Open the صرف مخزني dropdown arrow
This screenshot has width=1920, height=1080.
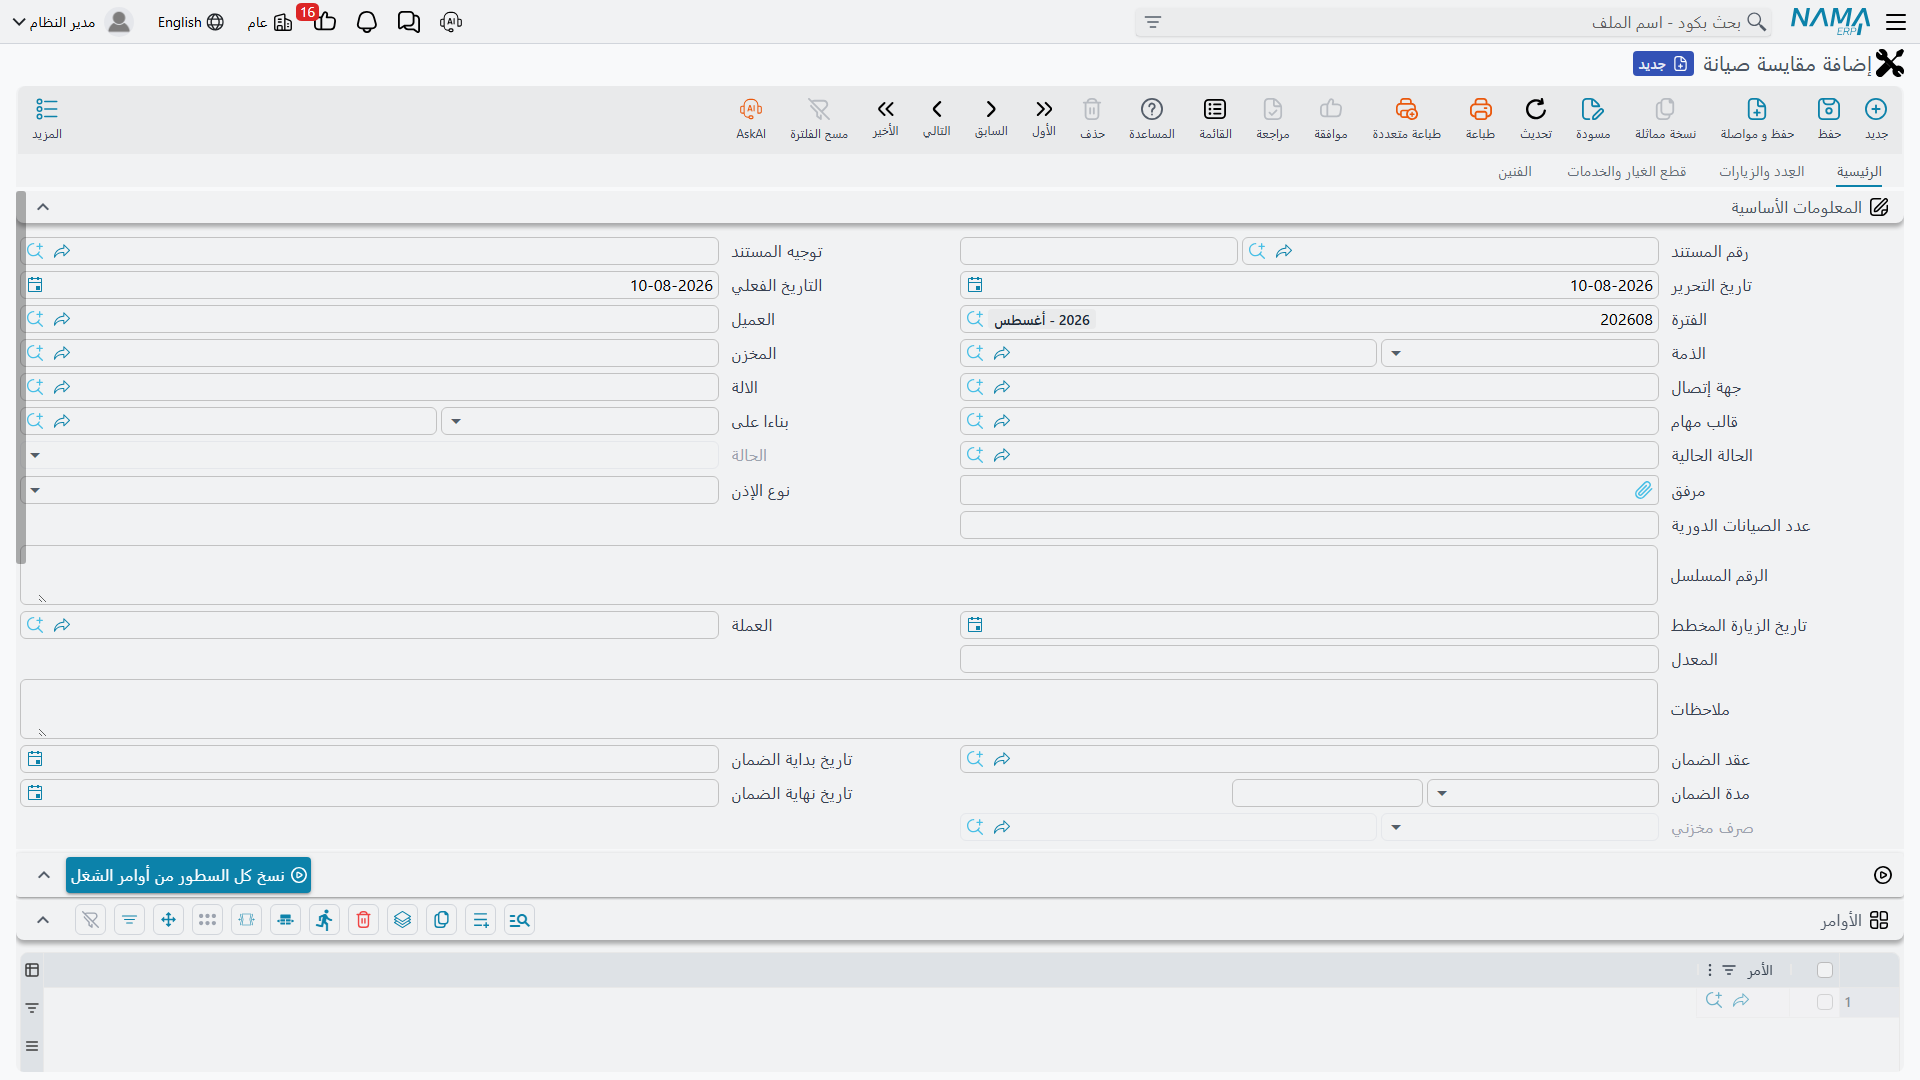pos(1396,827)
